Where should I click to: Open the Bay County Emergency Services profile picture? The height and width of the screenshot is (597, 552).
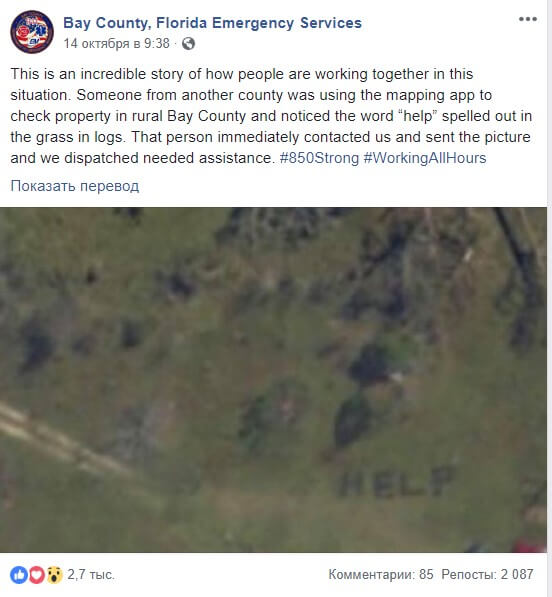pos(32,32)
